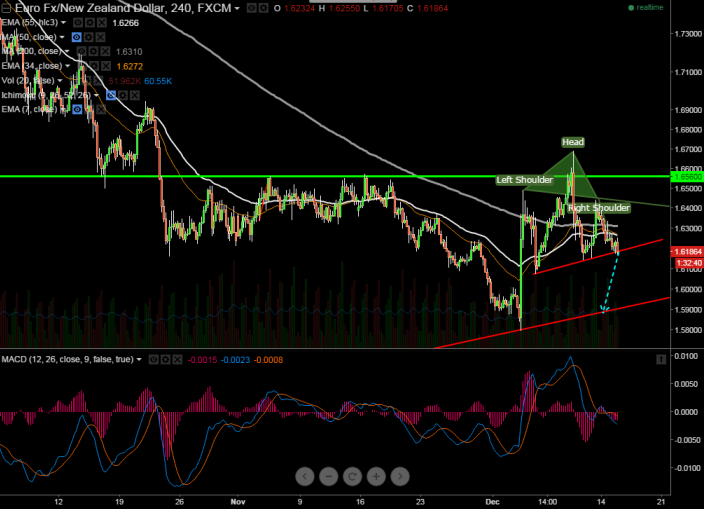704x509 pixels.
Task: Click the EMA 34 value 1.6272
Action: [130, 66]
